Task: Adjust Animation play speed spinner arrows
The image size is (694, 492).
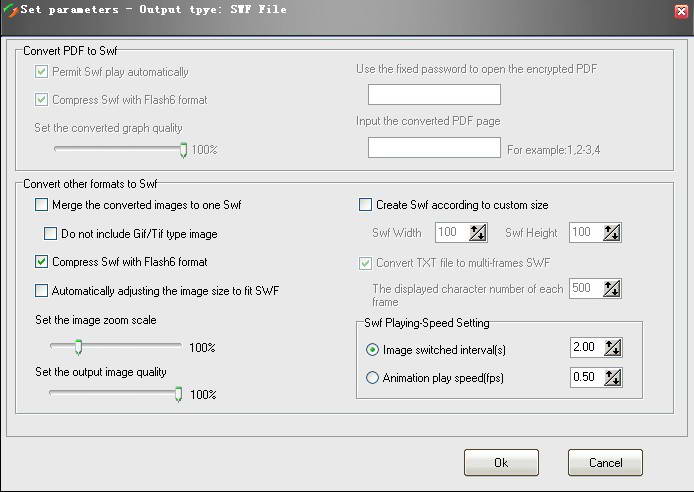Action: [612, 378]
